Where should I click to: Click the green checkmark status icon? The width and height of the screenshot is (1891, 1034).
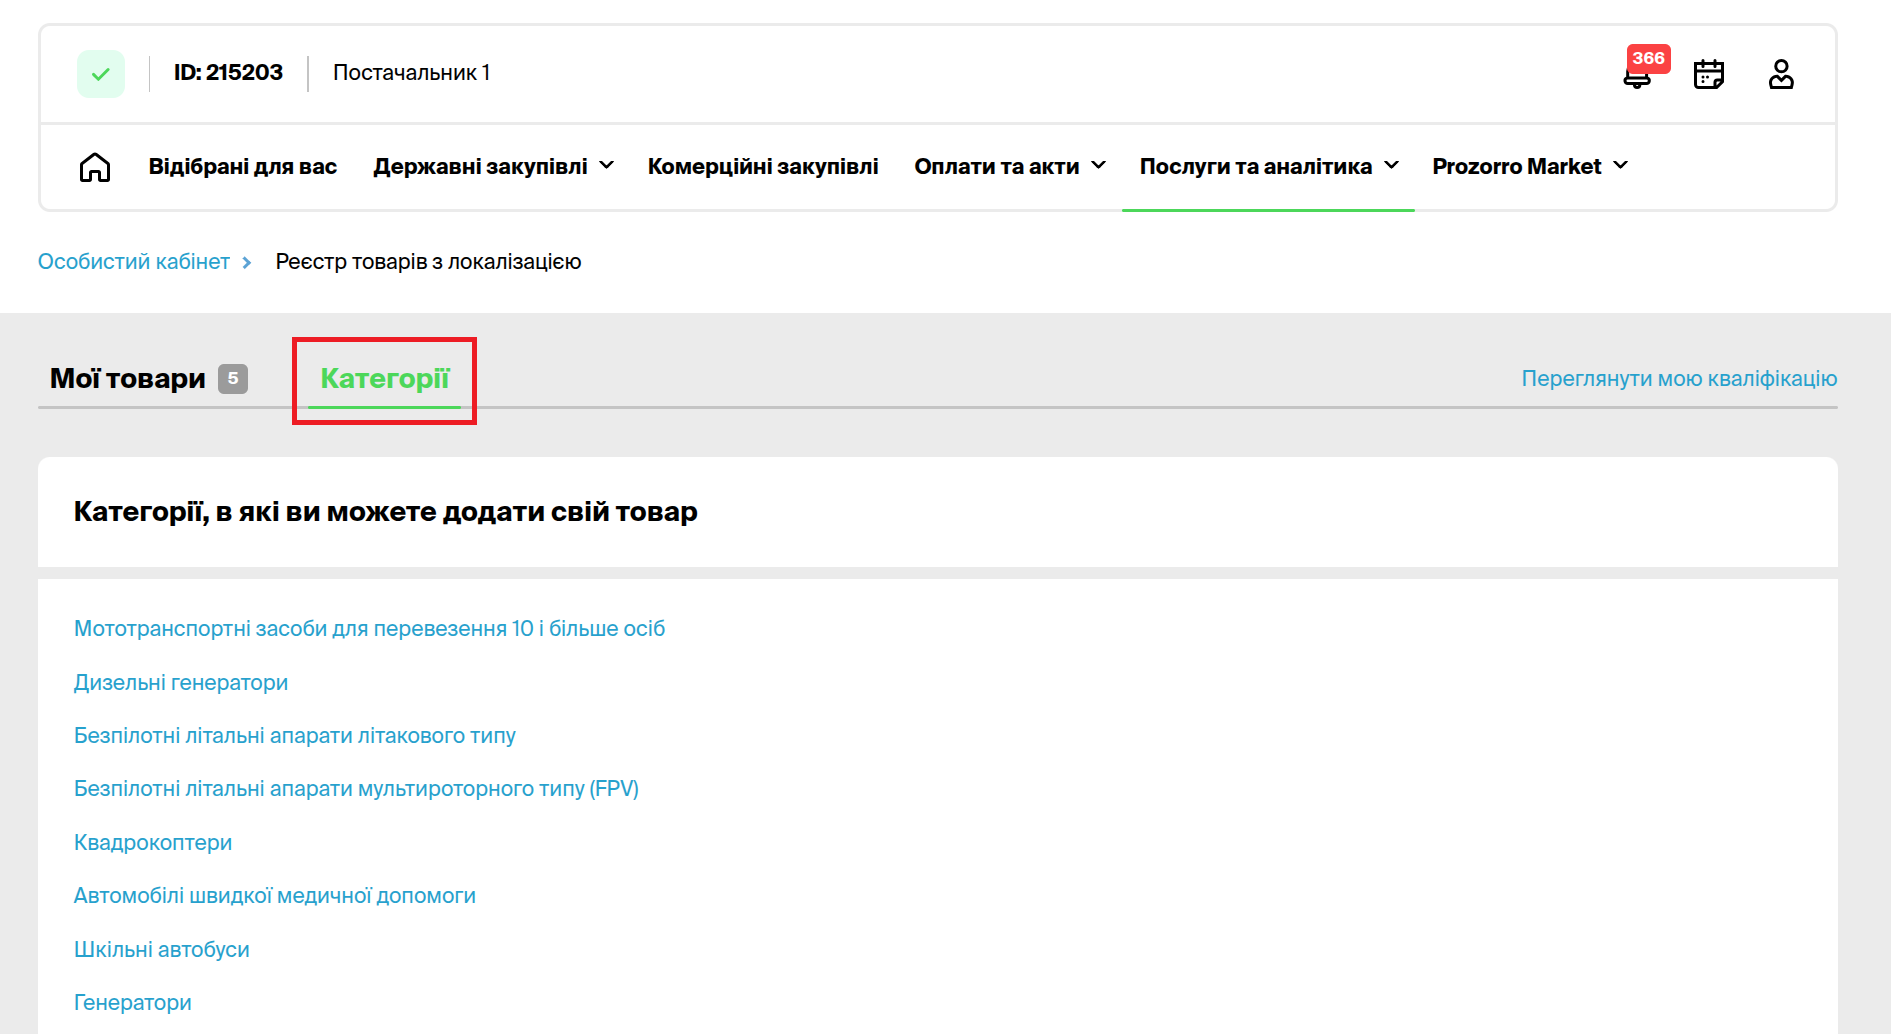pyautogui.click(x=101, y=74)
